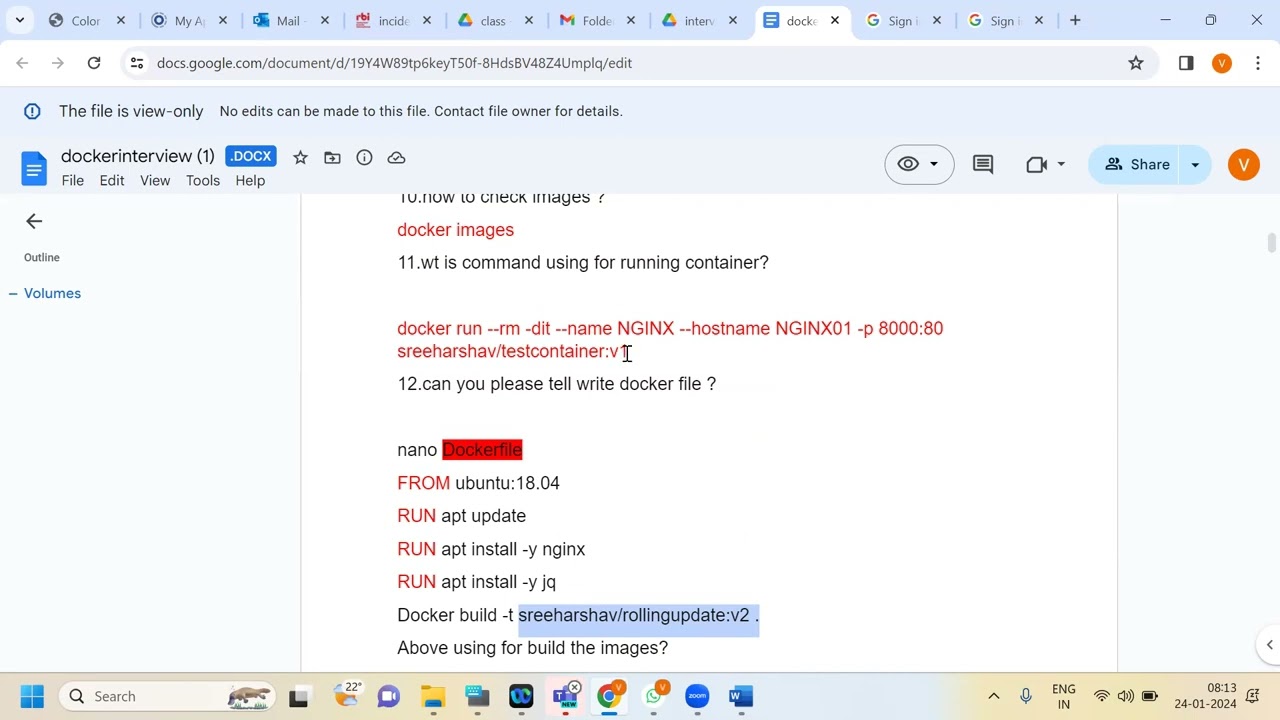The width and height of the screenshot is (1280, 720).
Task: Open WhatsApp from the taskbar
Action: coord(655,696)
